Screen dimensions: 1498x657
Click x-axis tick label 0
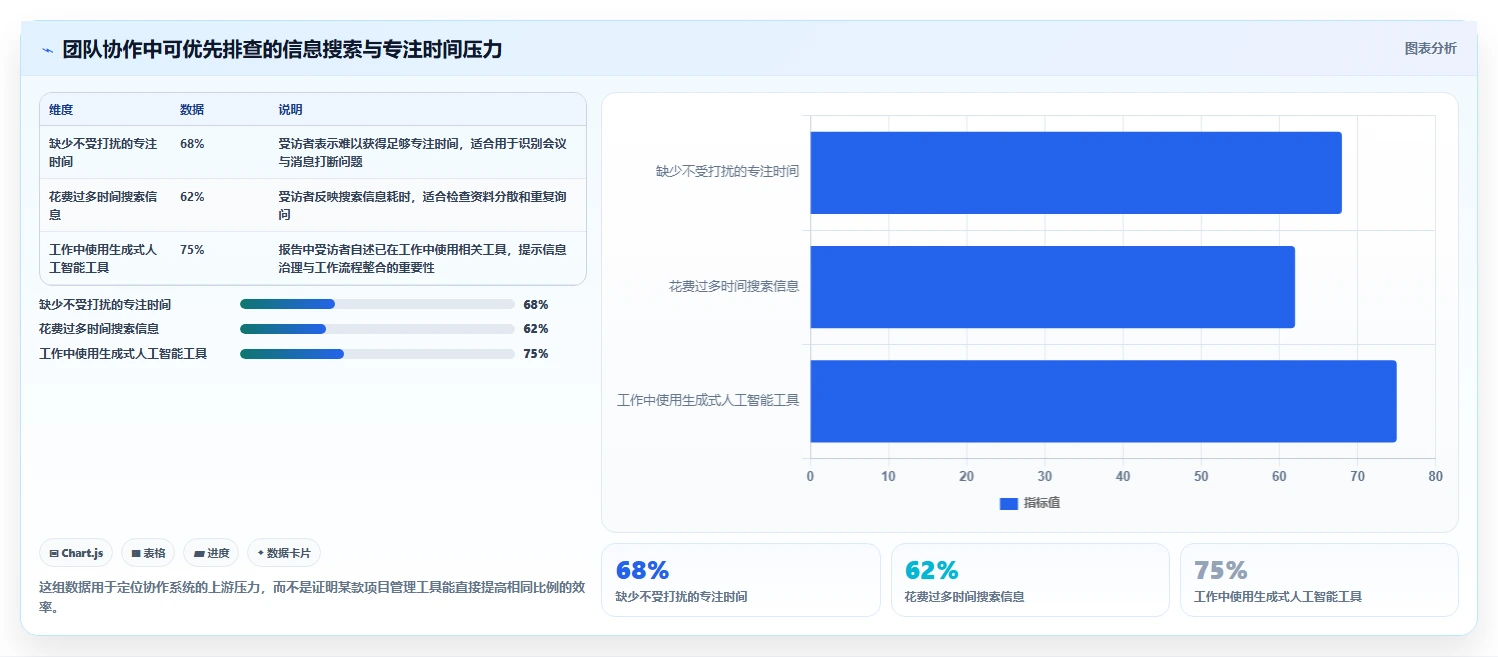tap(810, 477)
